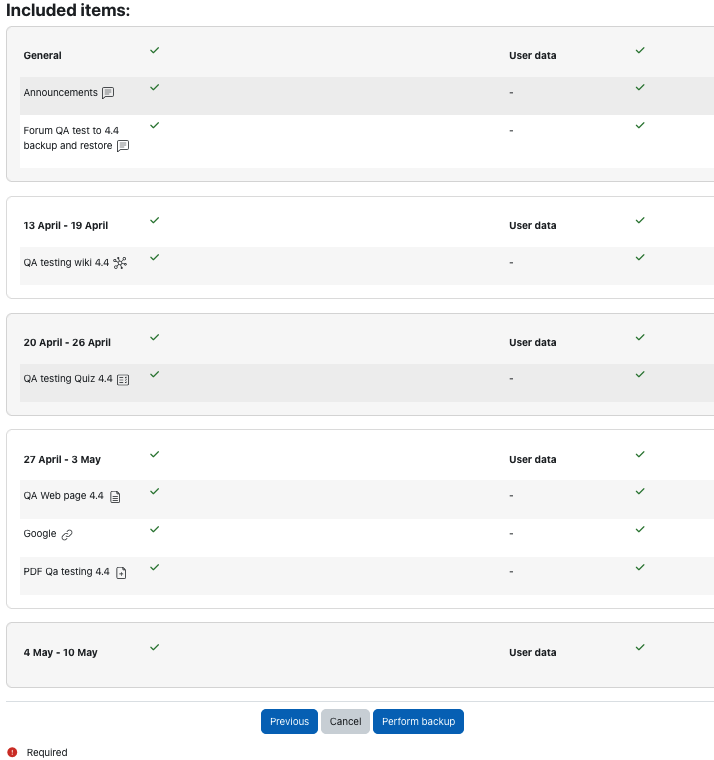The image size is (714, 760).
Task: Click the user data checkmark for Announcements
Action: (x=640, y=88)
